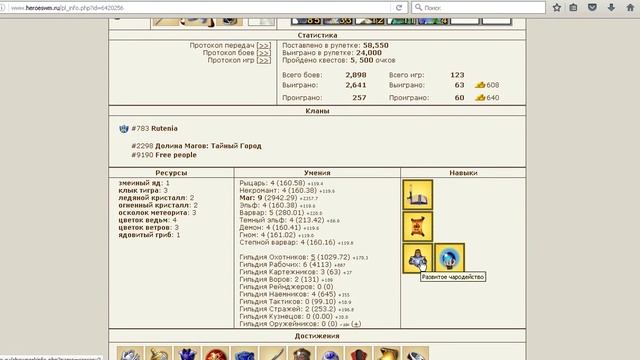Click the Пройдено квестов: 5, 500 line
640x360 pixels.
339,60
